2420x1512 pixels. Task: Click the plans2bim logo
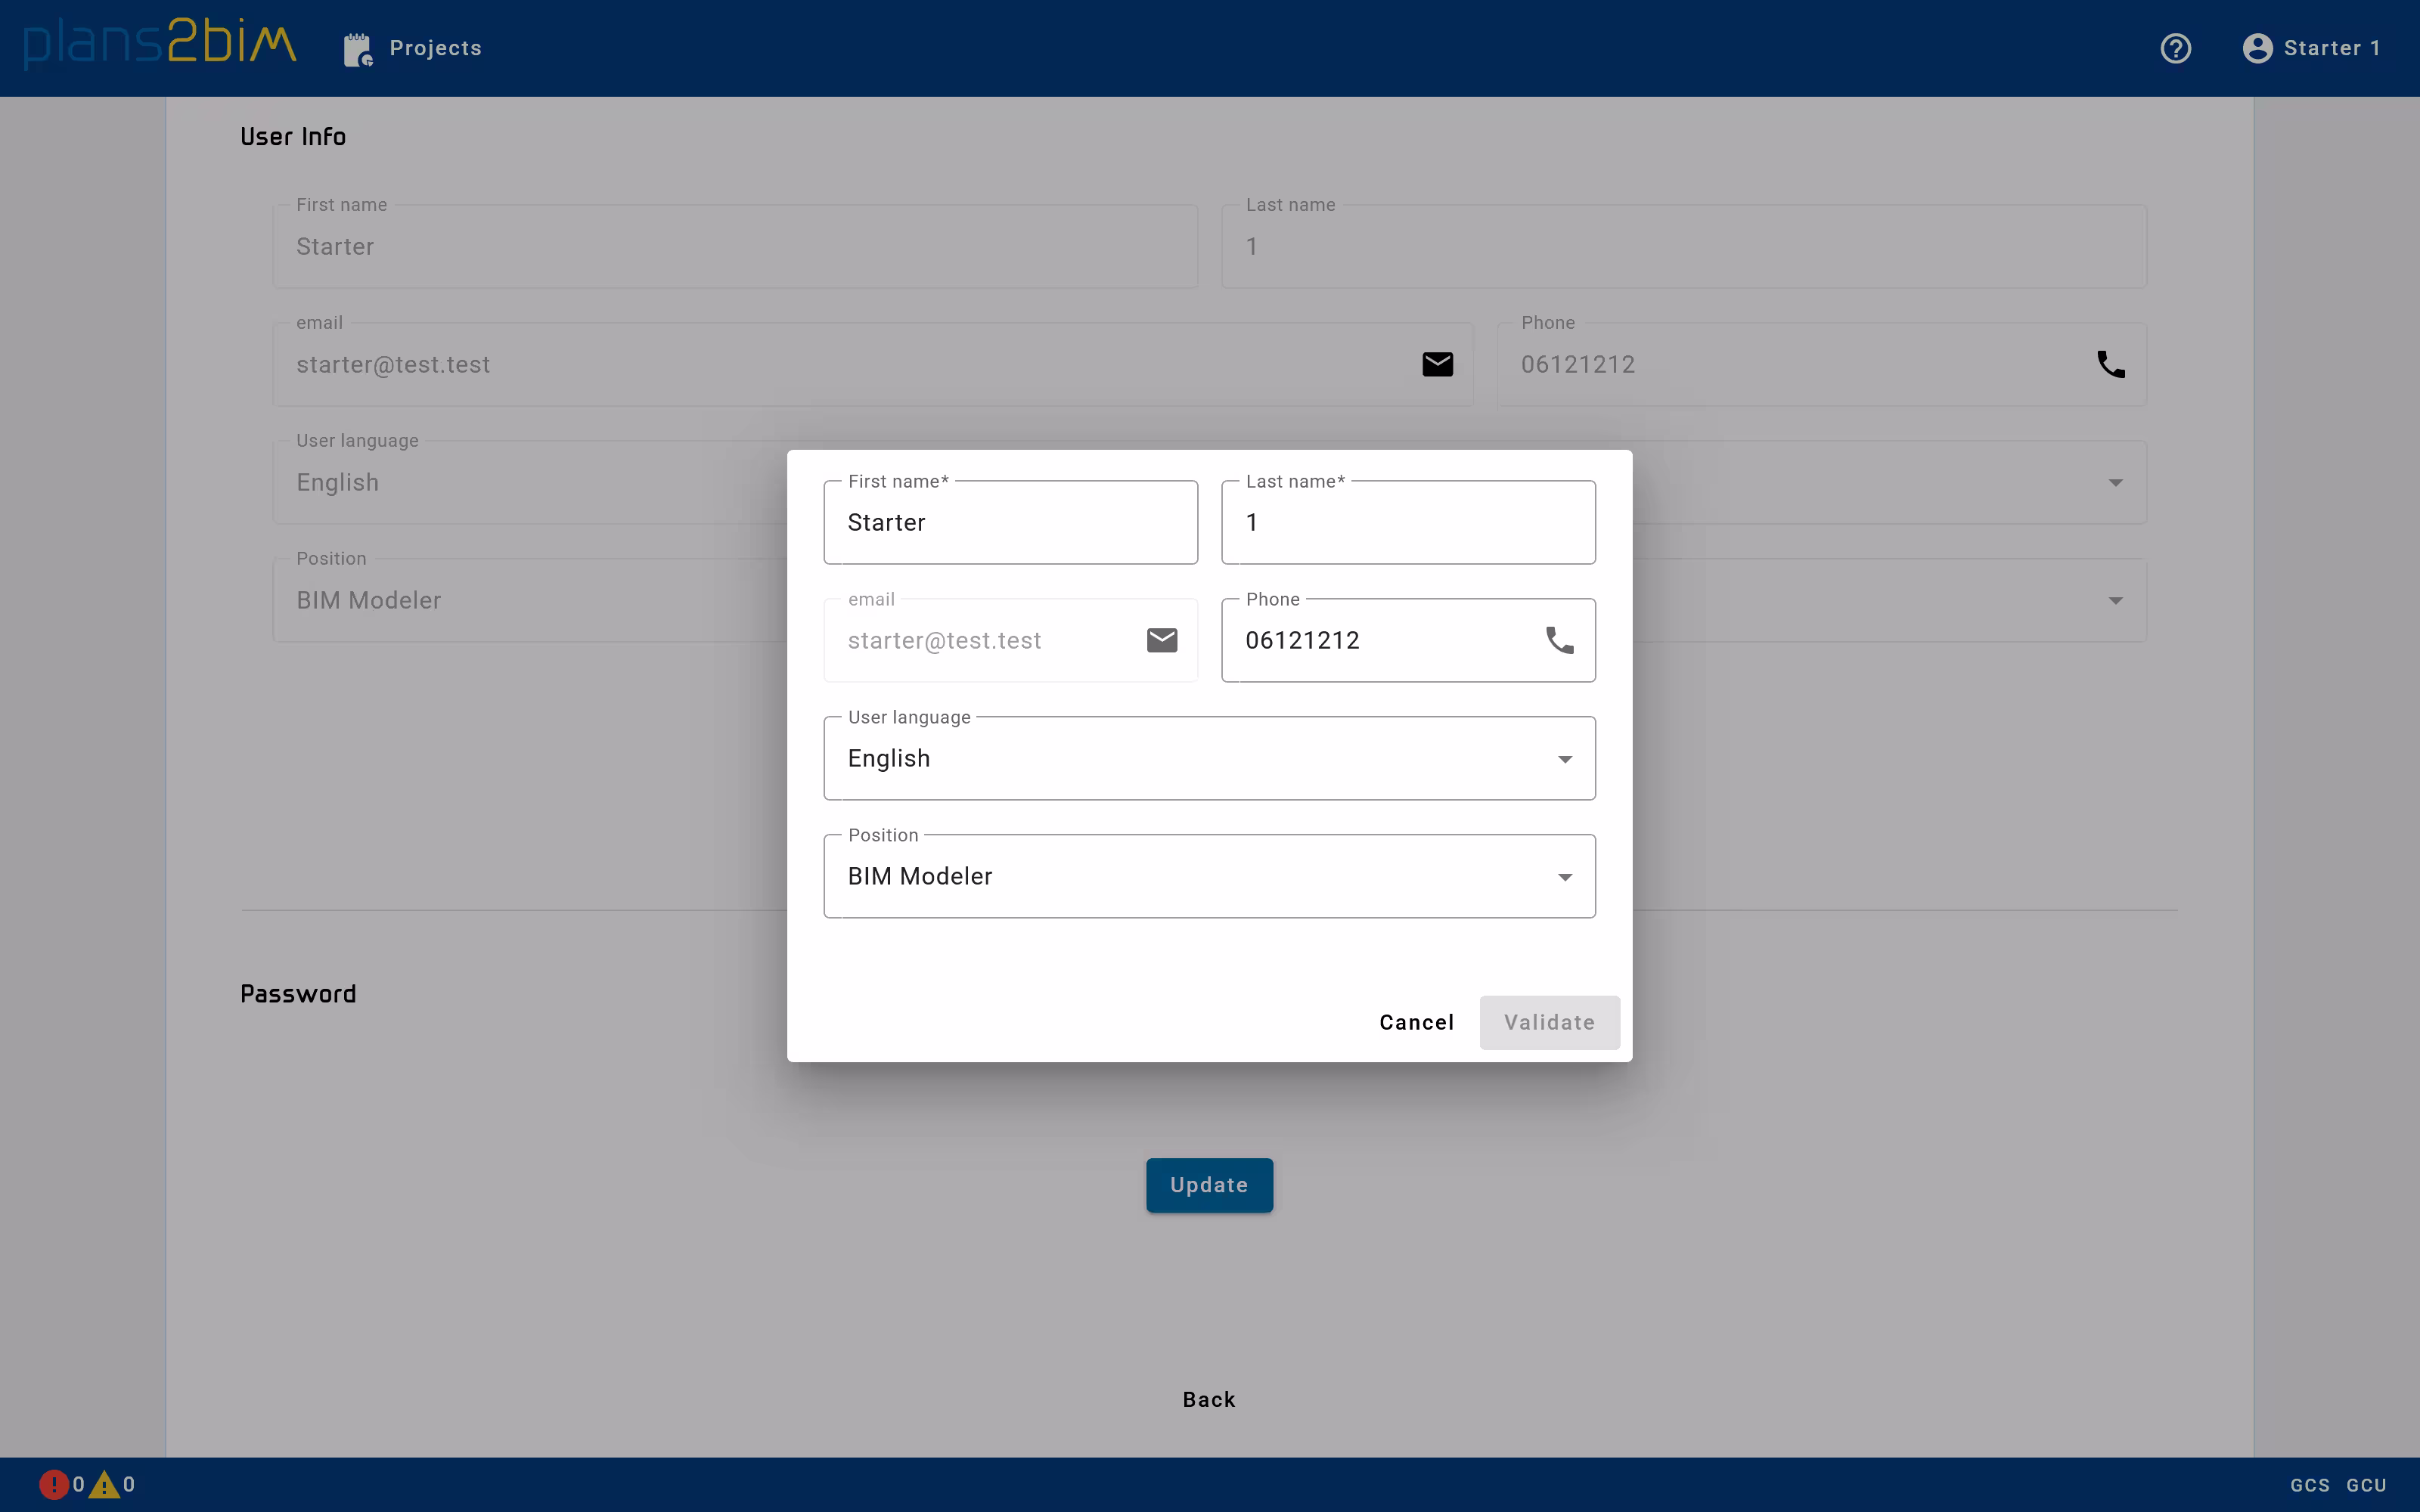pos(158,42)
